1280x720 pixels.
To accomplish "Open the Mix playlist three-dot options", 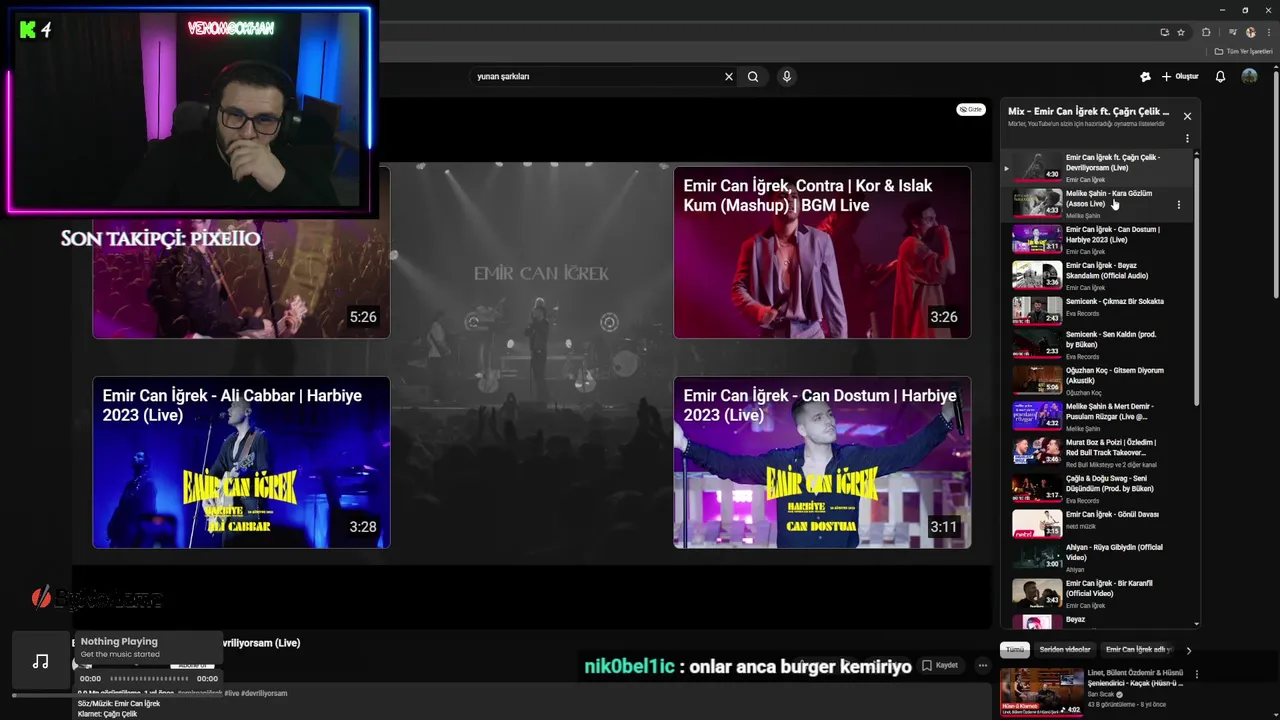I will pos(1187,139).
